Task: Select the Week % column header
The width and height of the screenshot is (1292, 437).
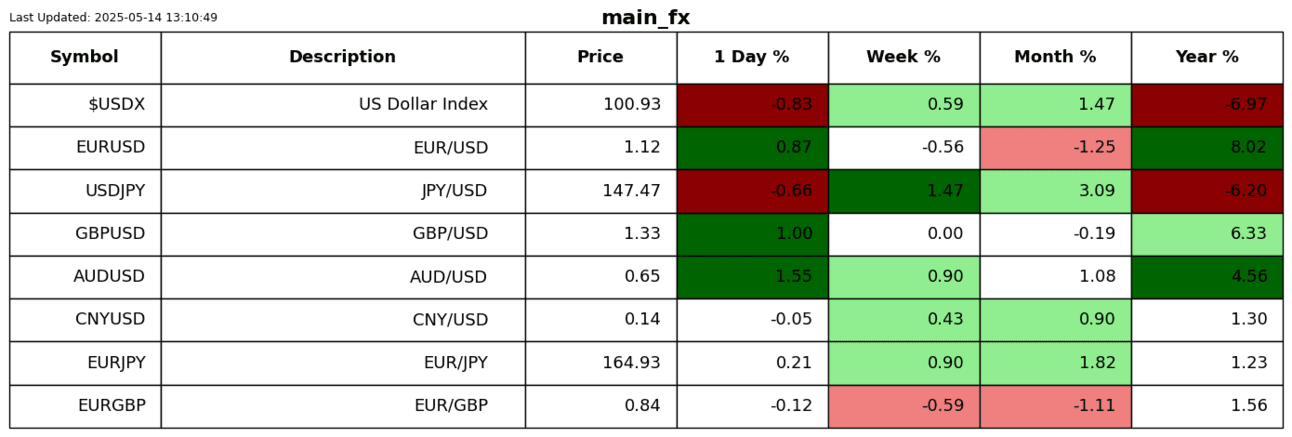Action: 903,57
